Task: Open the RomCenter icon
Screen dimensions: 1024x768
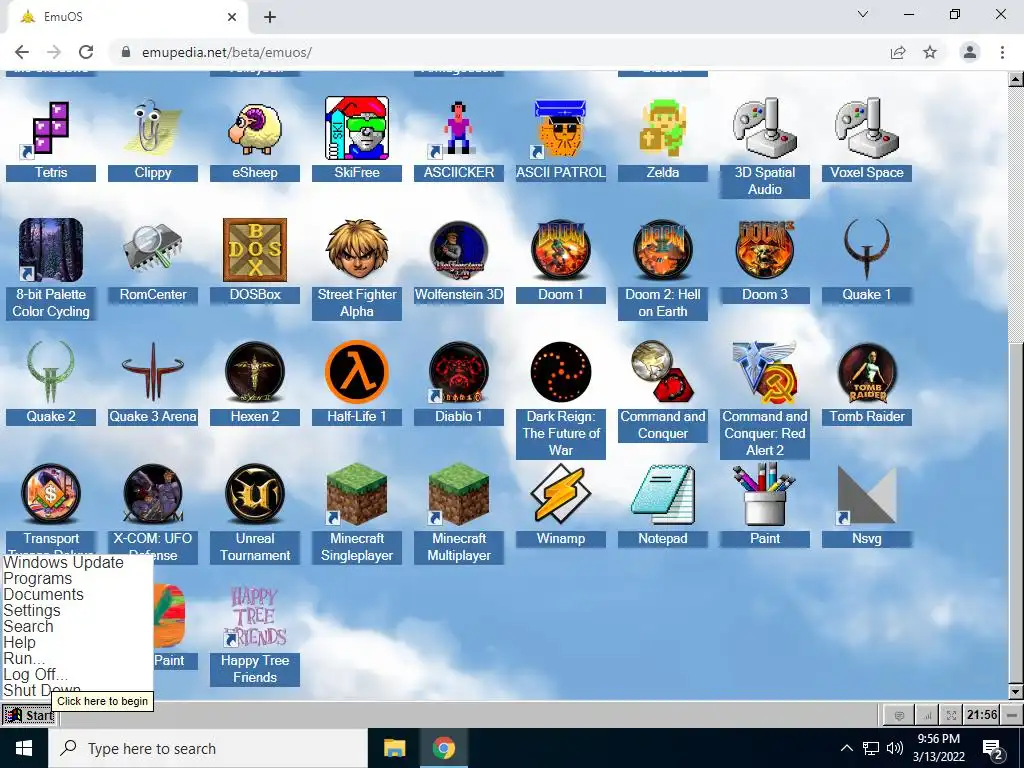Action: coord(153,250)
